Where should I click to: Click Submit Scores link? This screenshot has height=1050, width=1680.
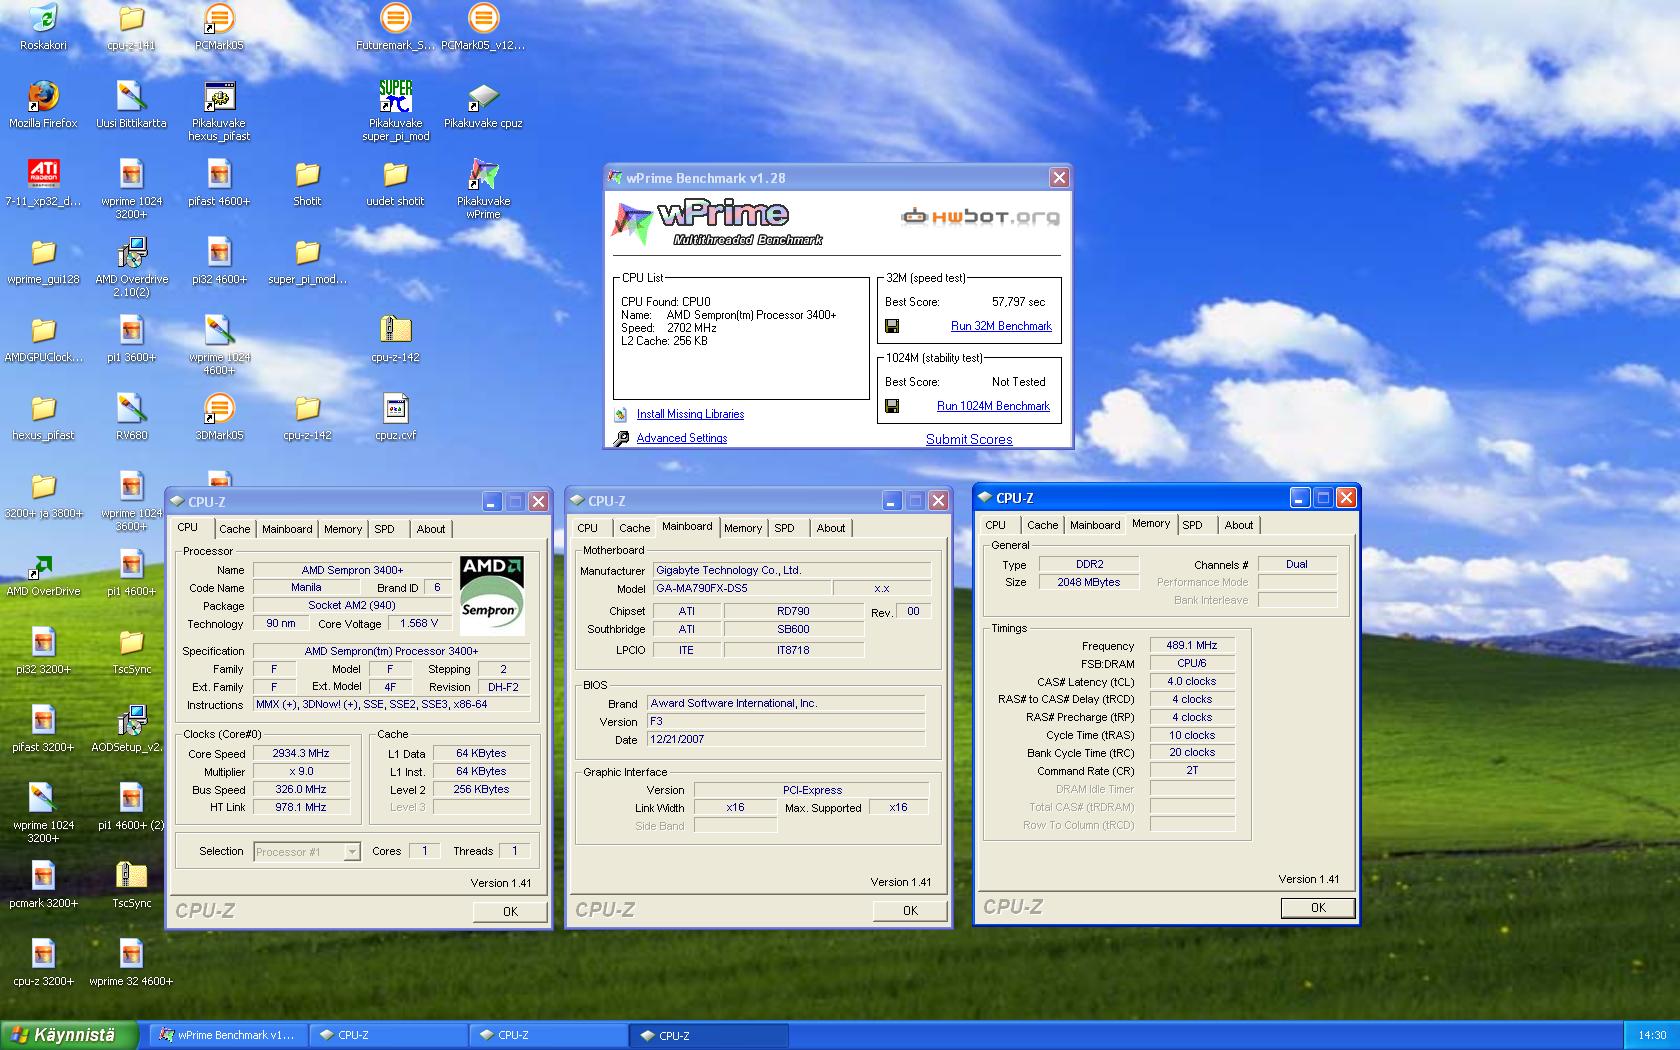[x=969, y=439]
